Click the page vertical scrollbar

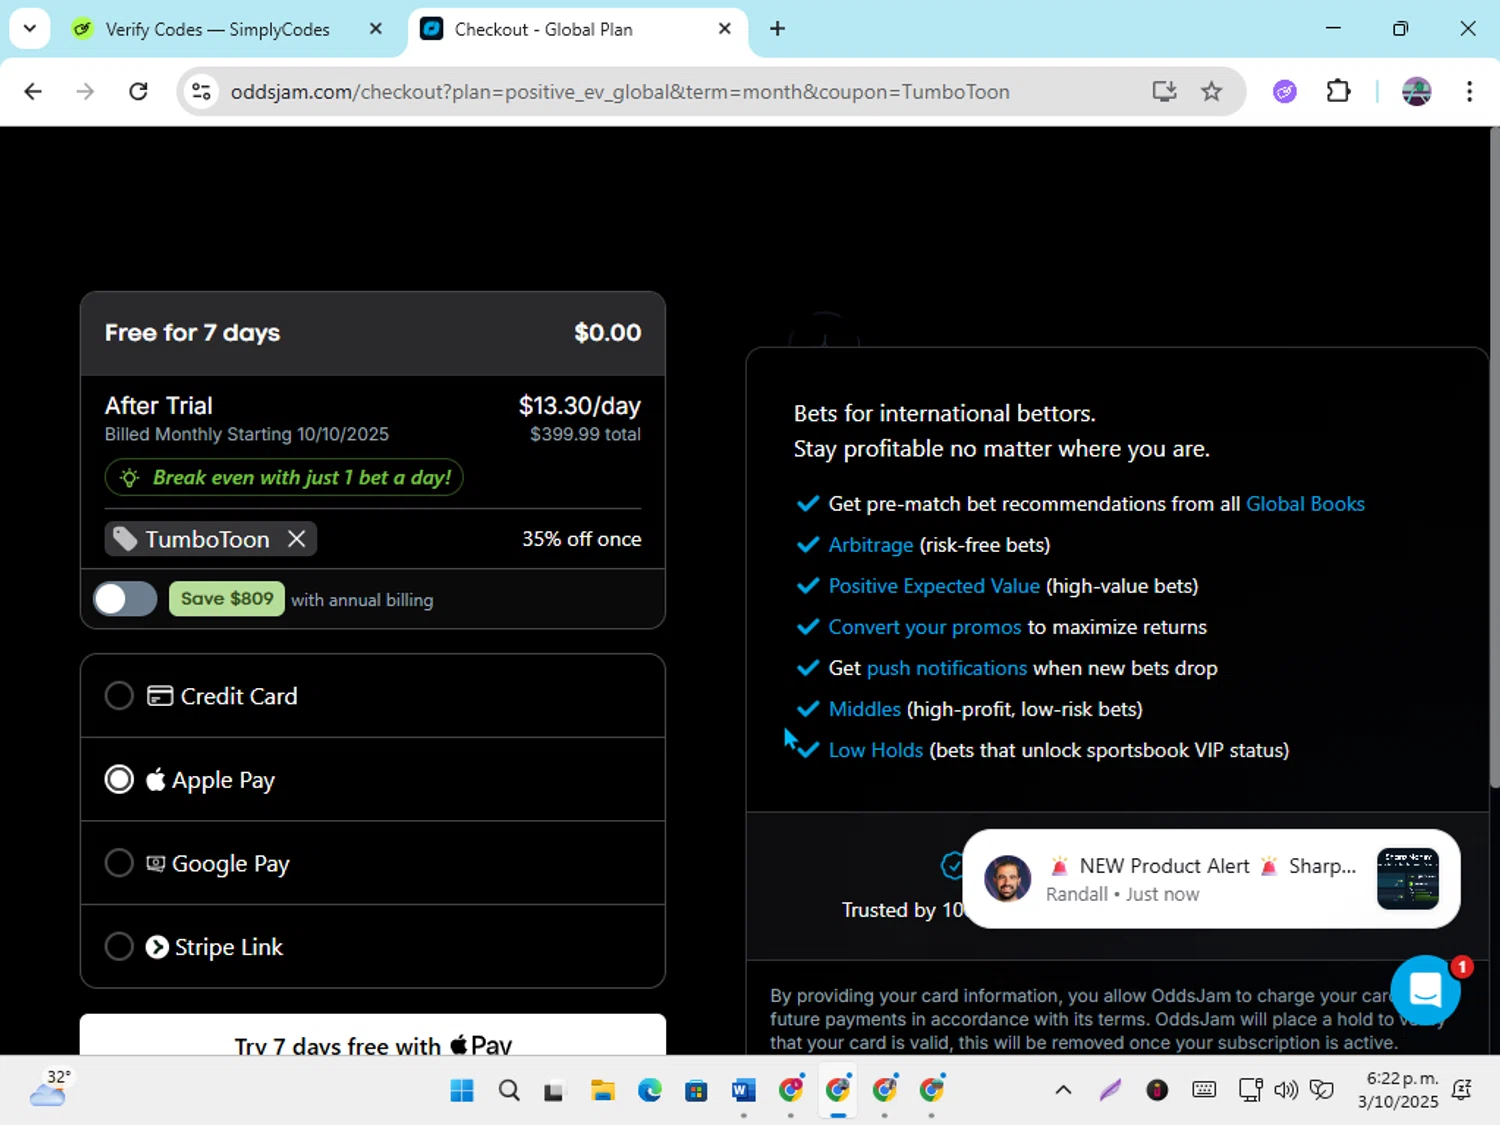tap(1494, 458)
